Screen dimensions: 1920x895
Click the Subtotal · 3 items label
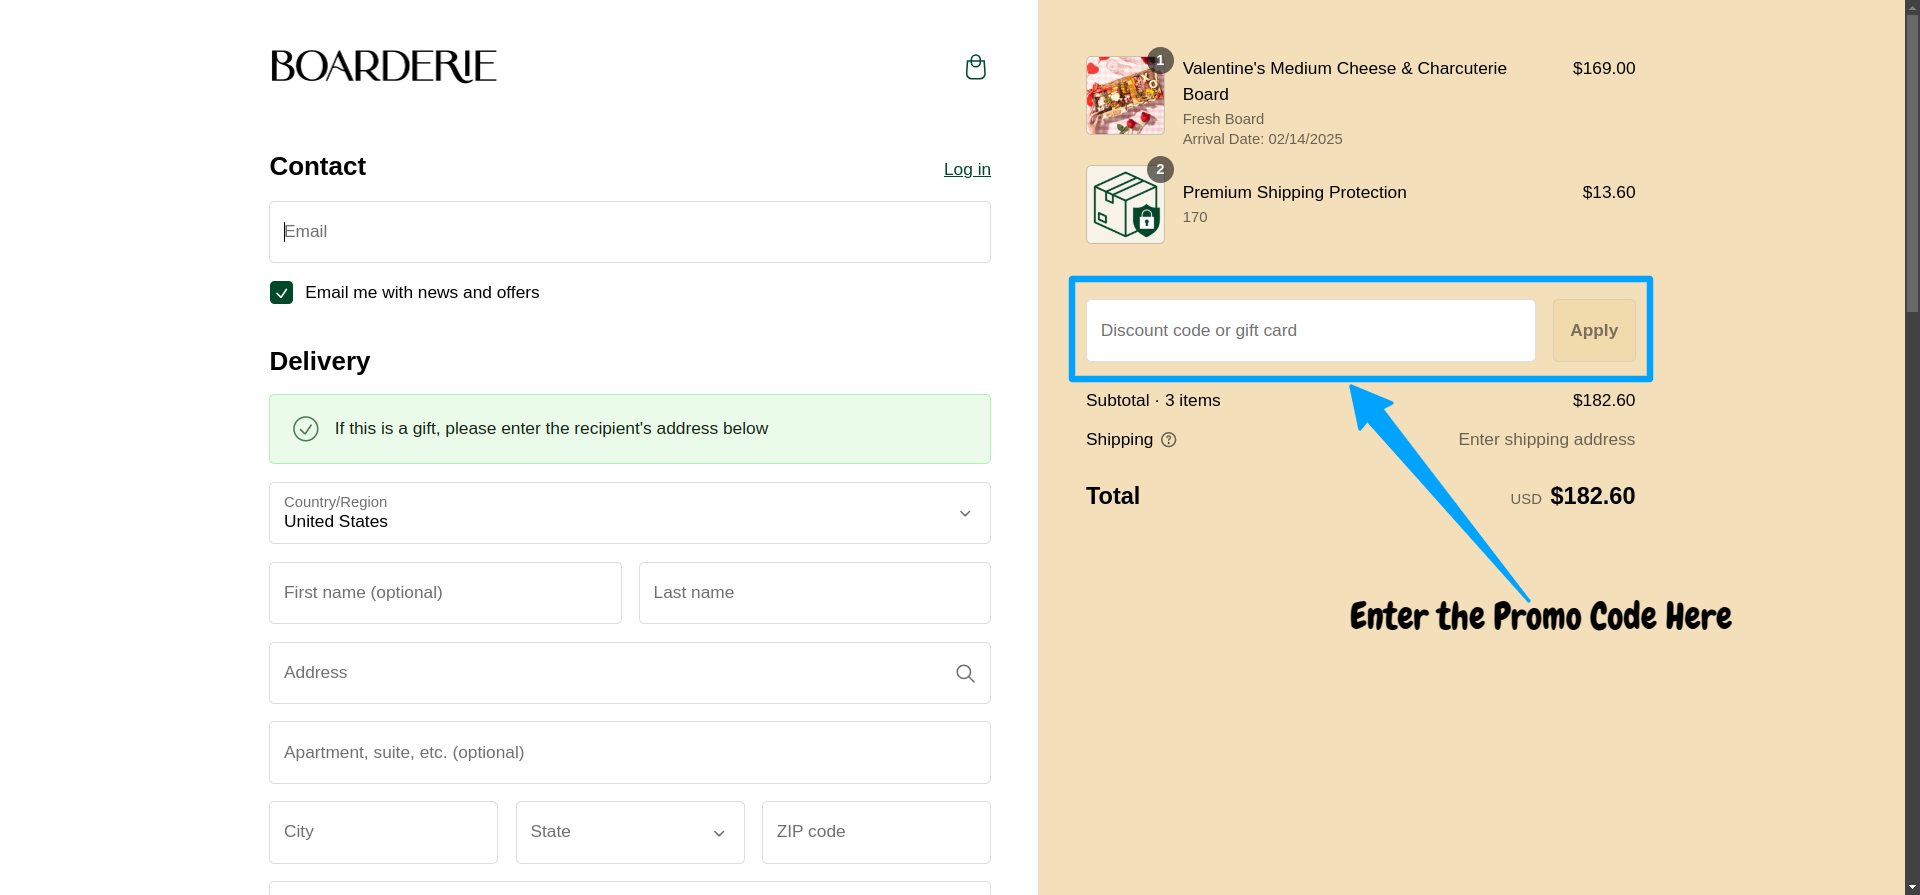click(x=1153, y=400)
